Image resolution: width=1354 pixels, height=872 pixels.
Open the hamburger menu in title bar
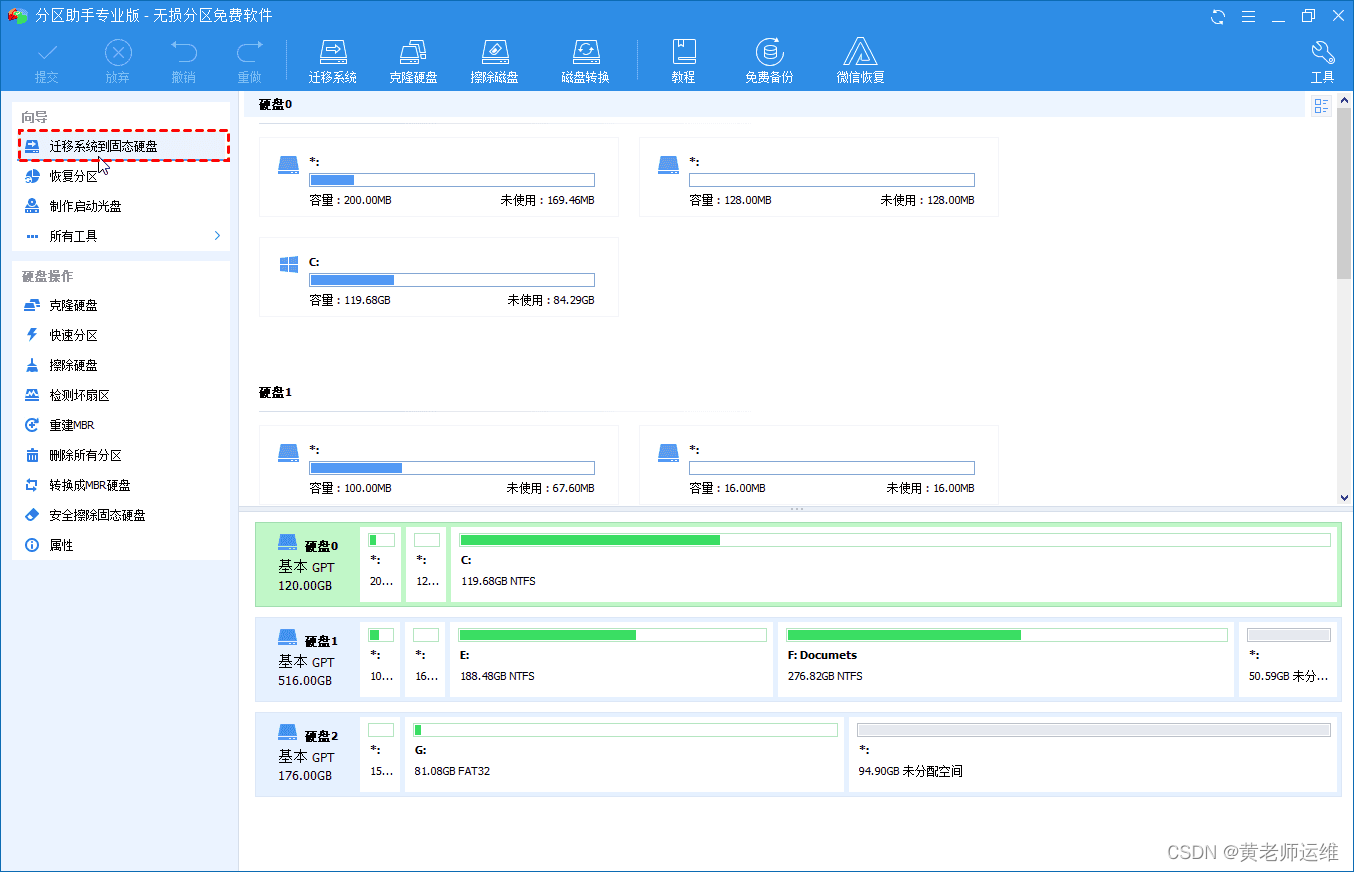[1248, 16]
